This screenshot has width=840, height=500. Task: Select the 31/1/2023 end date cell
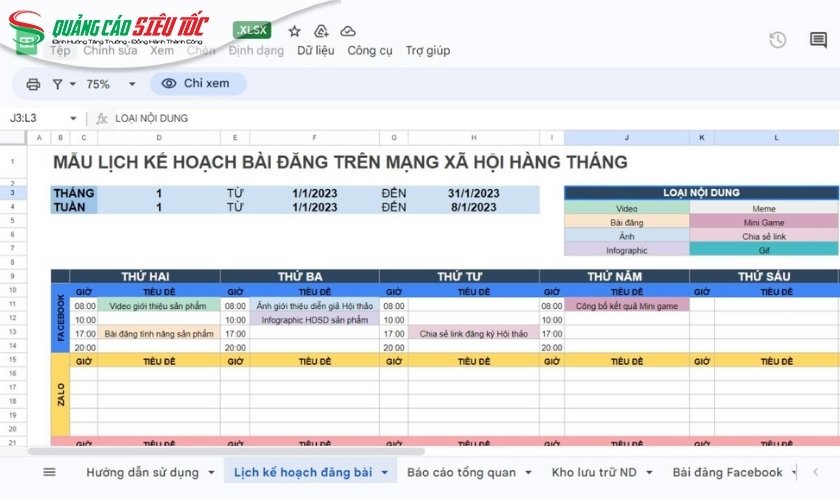474,193
